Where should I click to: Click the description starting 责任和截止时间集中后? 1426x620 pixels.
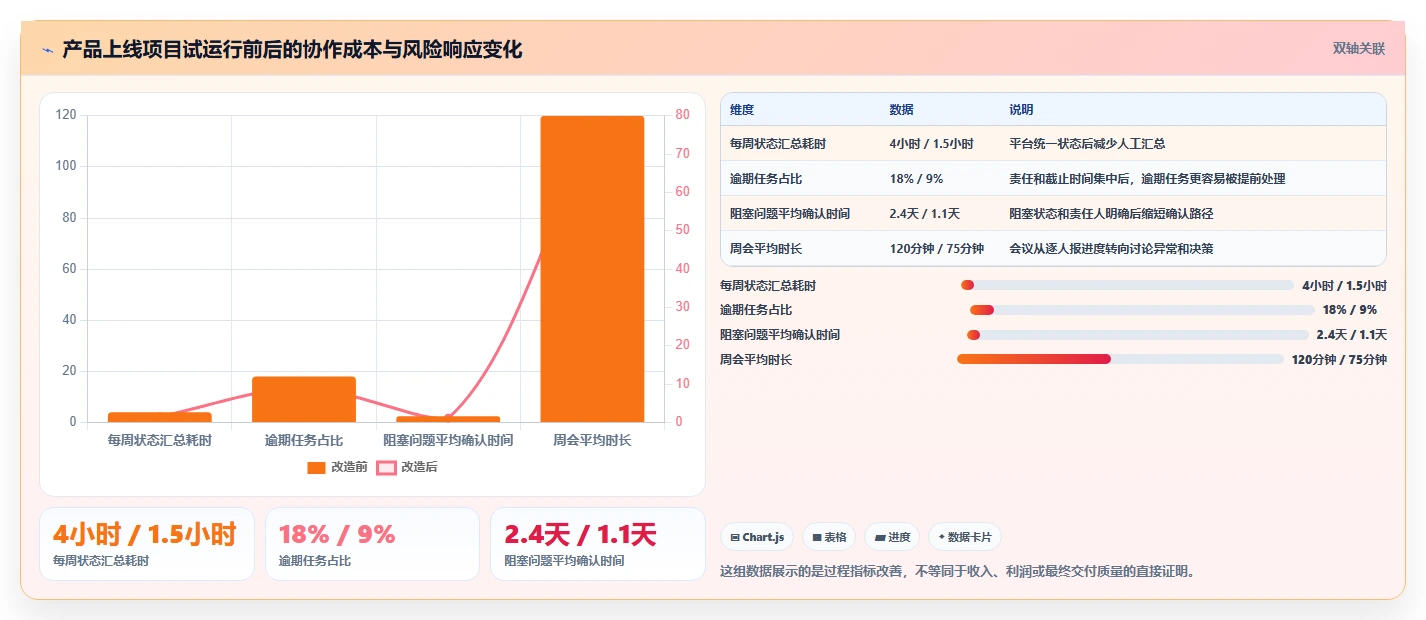coord(1147,179)
